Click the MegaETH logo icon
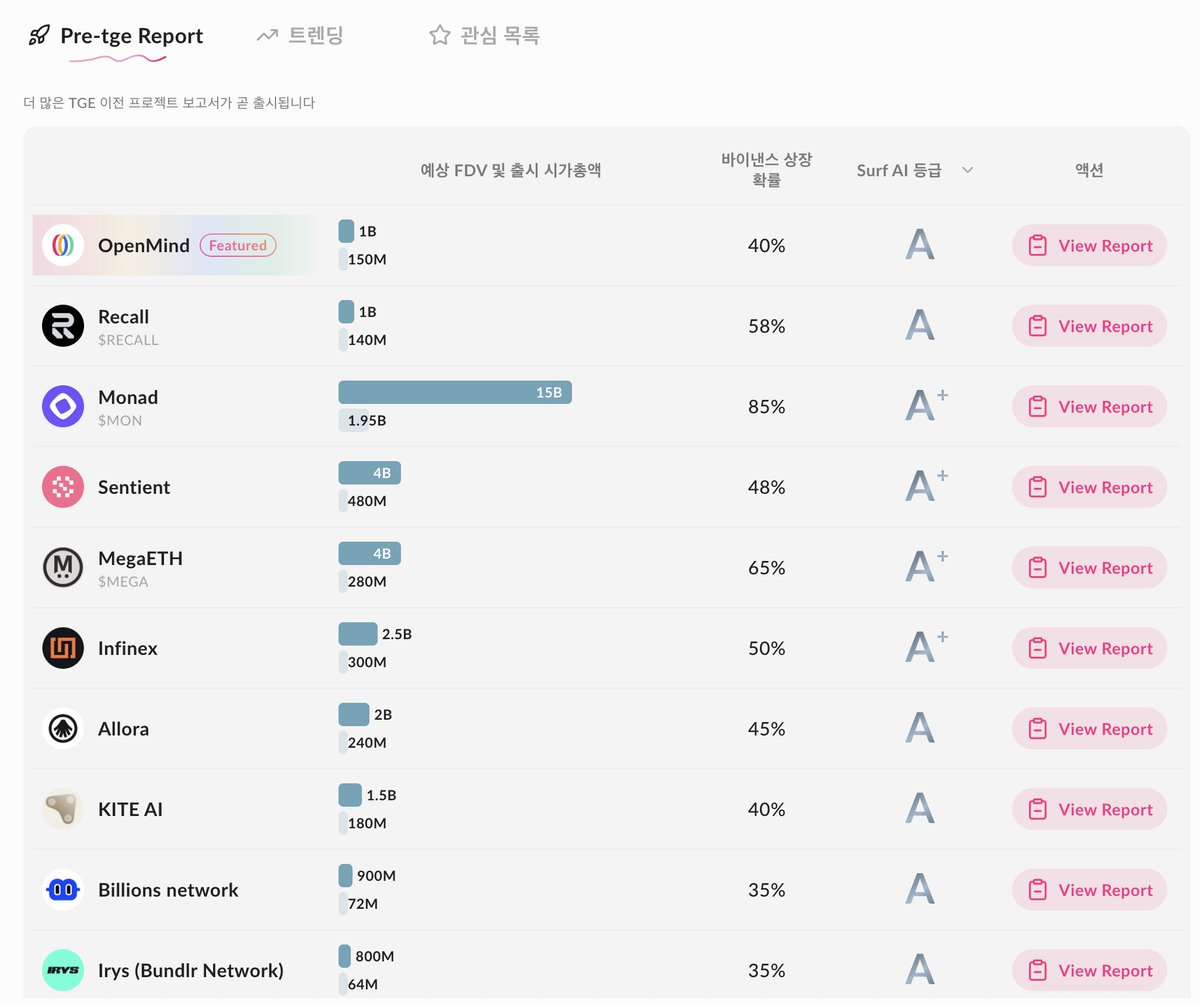Image resolution: width=1200 pixels, height=1004 pixels. tap(63, 568)
